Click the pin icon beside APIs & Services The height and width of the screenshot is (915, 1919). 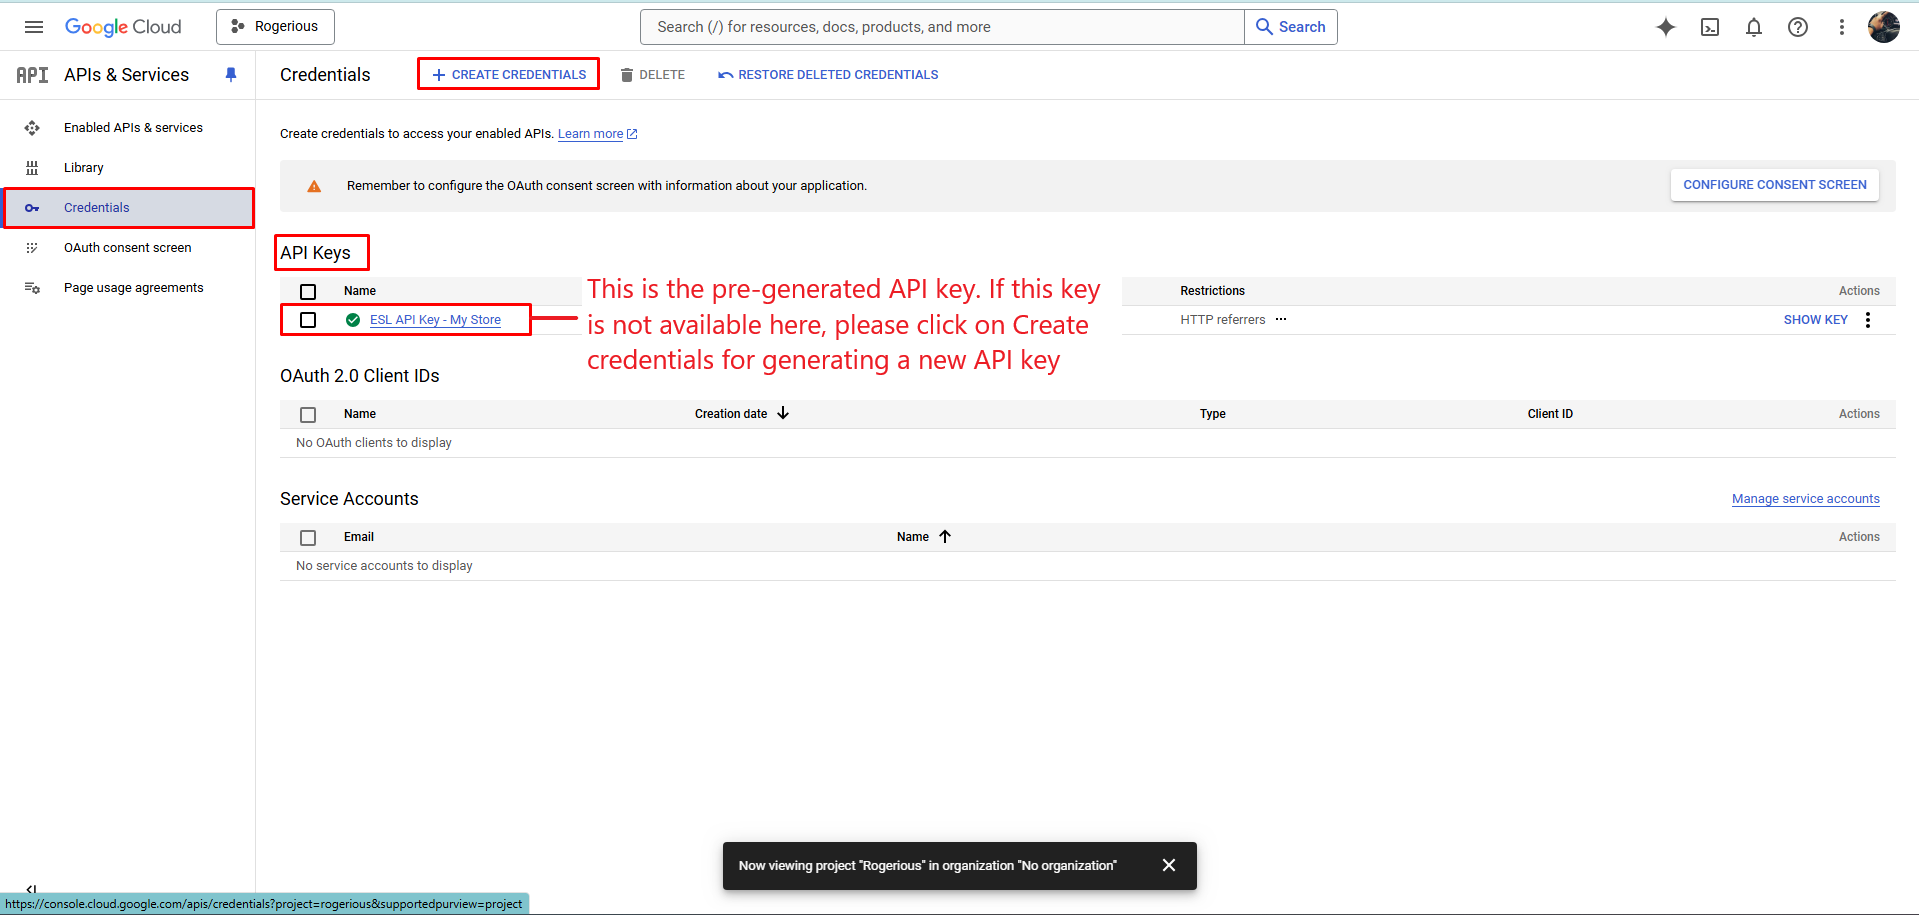tap(231, 75)
